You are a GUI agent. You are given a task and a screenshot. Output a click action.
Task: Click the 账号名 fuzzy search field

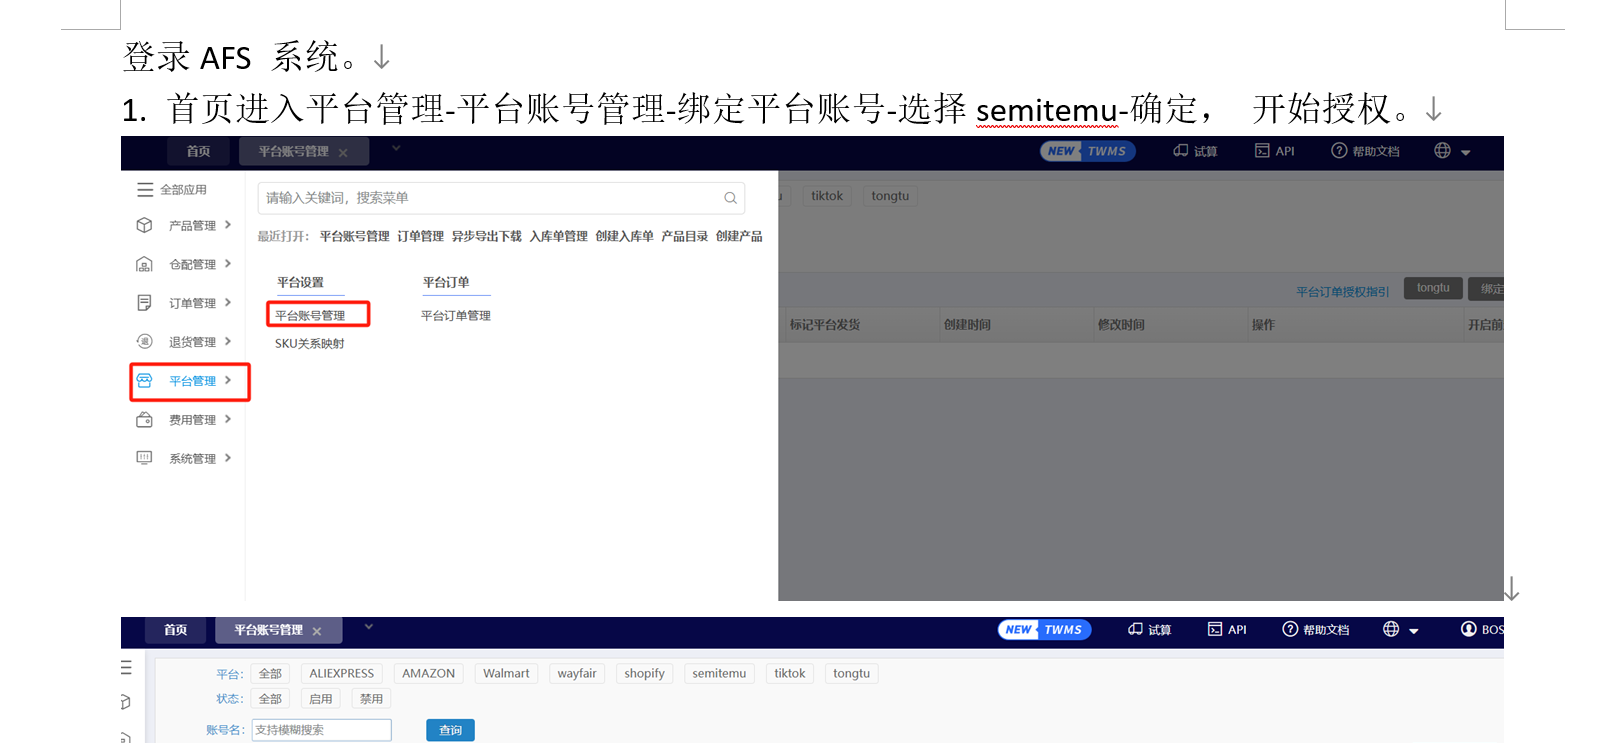[x=321, y=730]
